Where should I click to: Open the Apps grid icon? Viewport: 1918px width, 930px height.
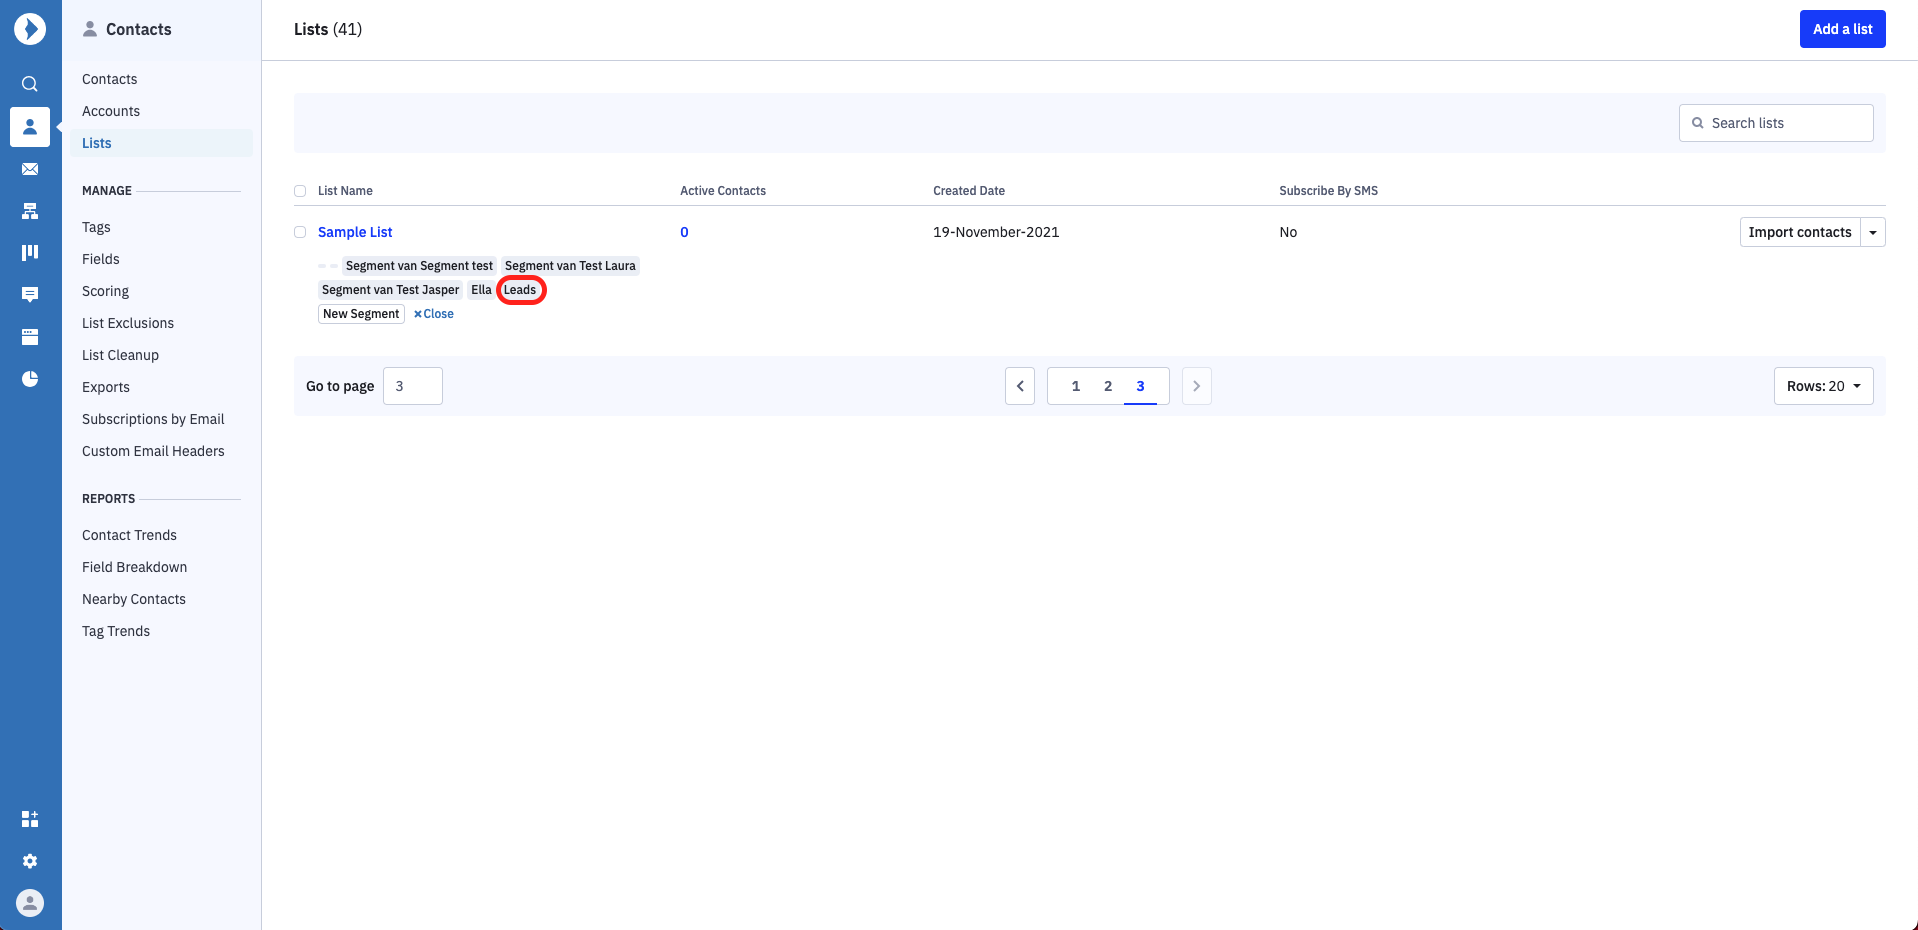tap(30, 819)
